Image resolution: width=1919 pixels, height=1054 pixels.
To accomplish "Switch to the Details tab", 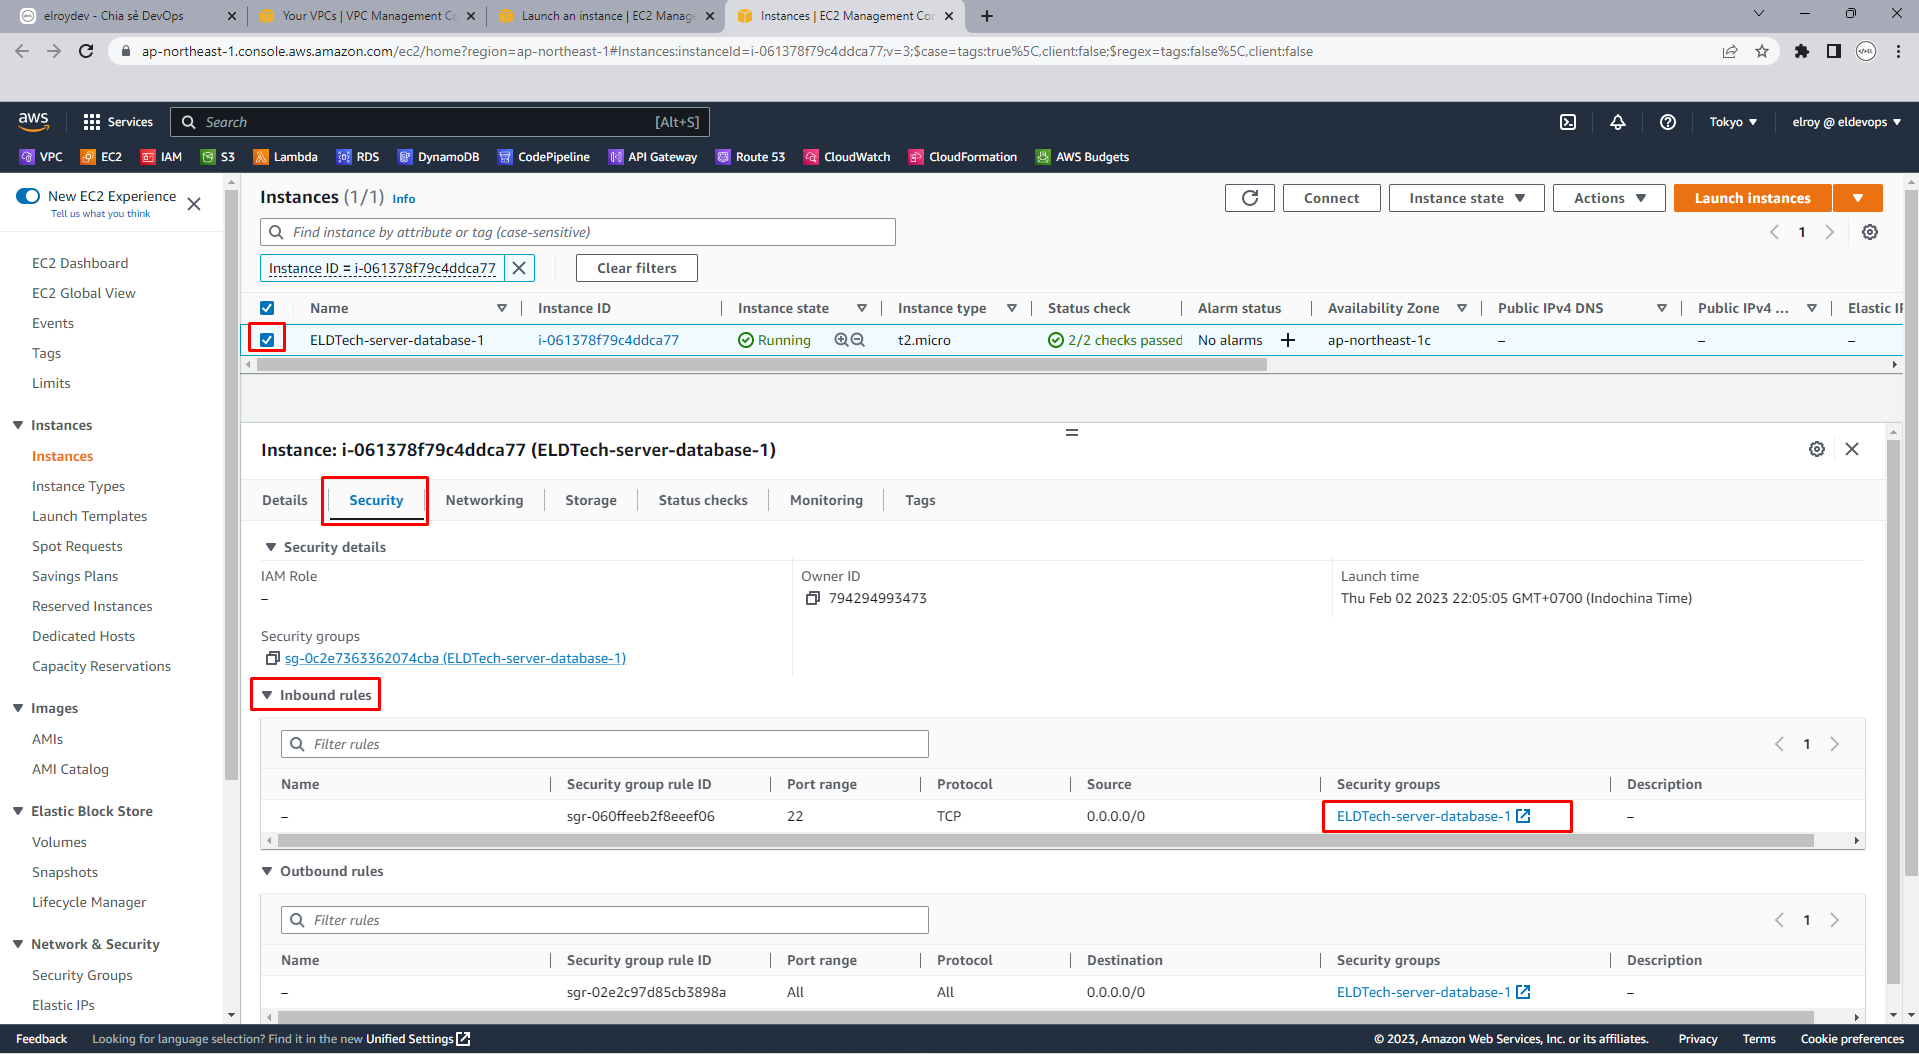I will (x=285, y=500).
